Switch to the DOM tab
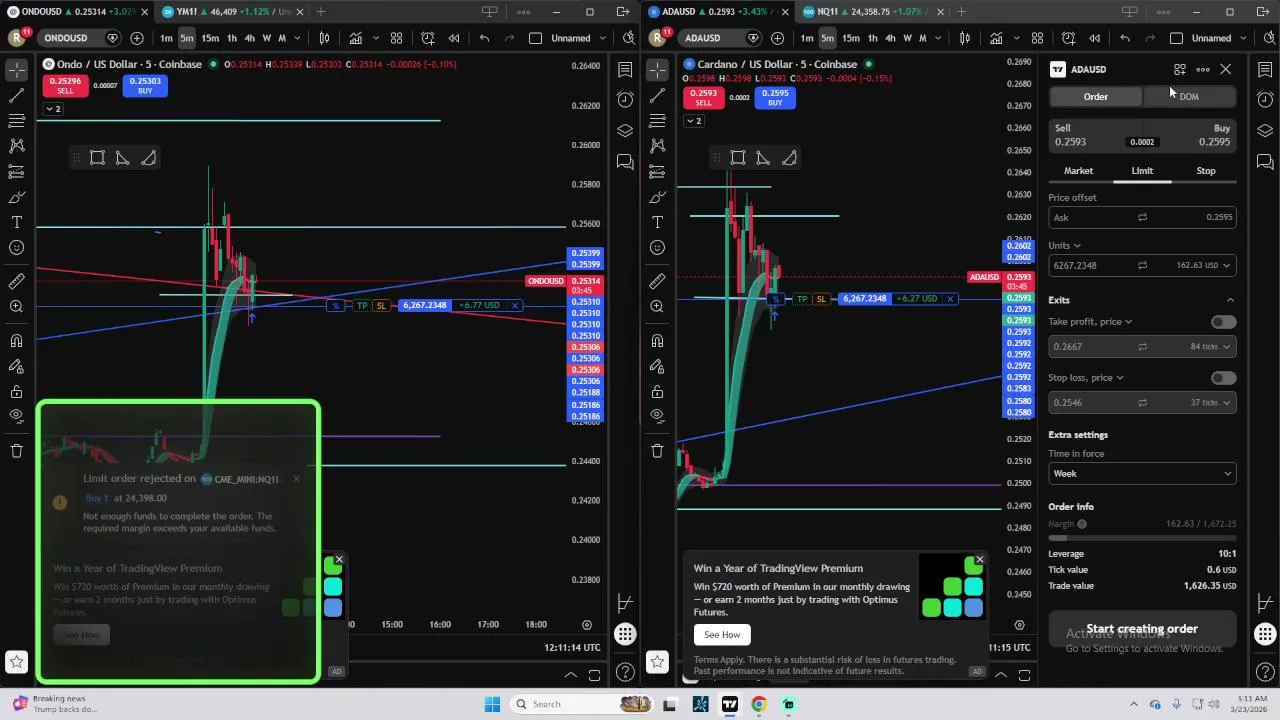 tap(1189, 96)
